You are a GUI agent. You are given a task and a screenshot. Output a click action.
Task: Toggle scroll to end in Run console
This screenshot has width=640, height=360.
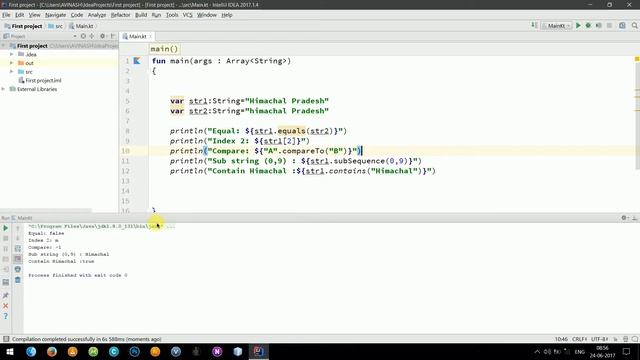point(18,259)
